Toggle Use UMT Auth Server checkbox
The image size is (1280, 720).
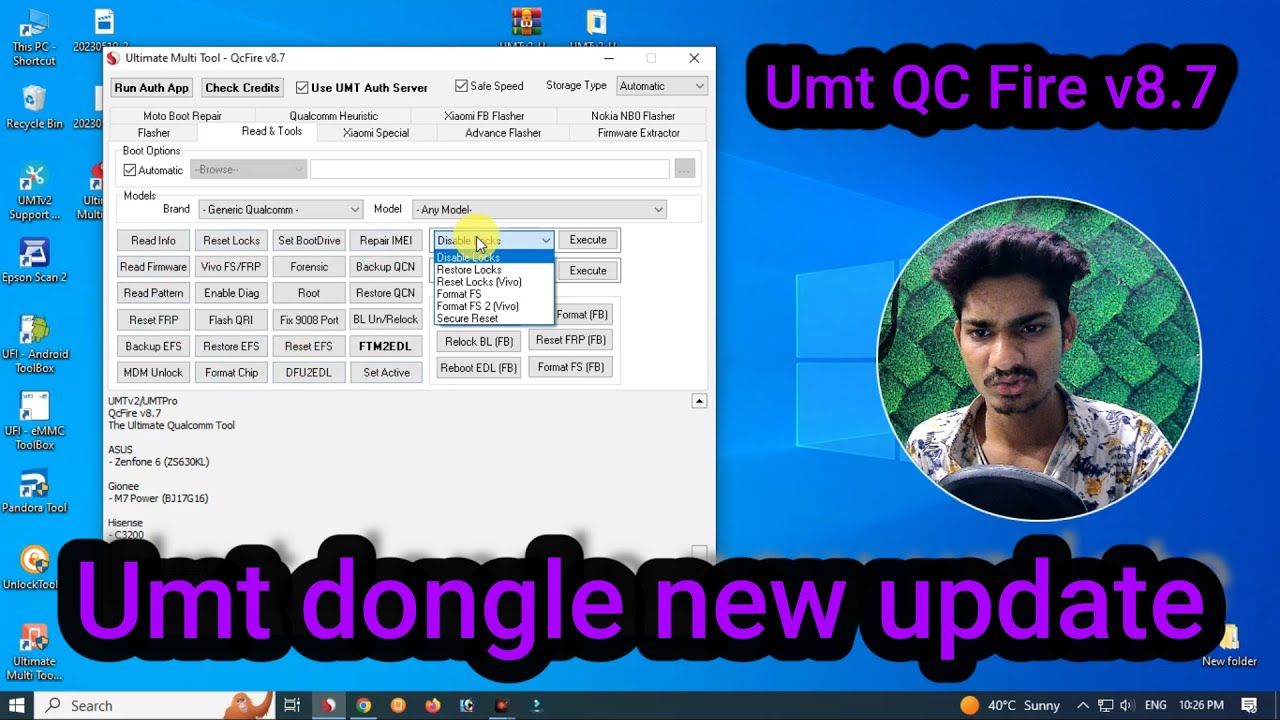(302, 88)
